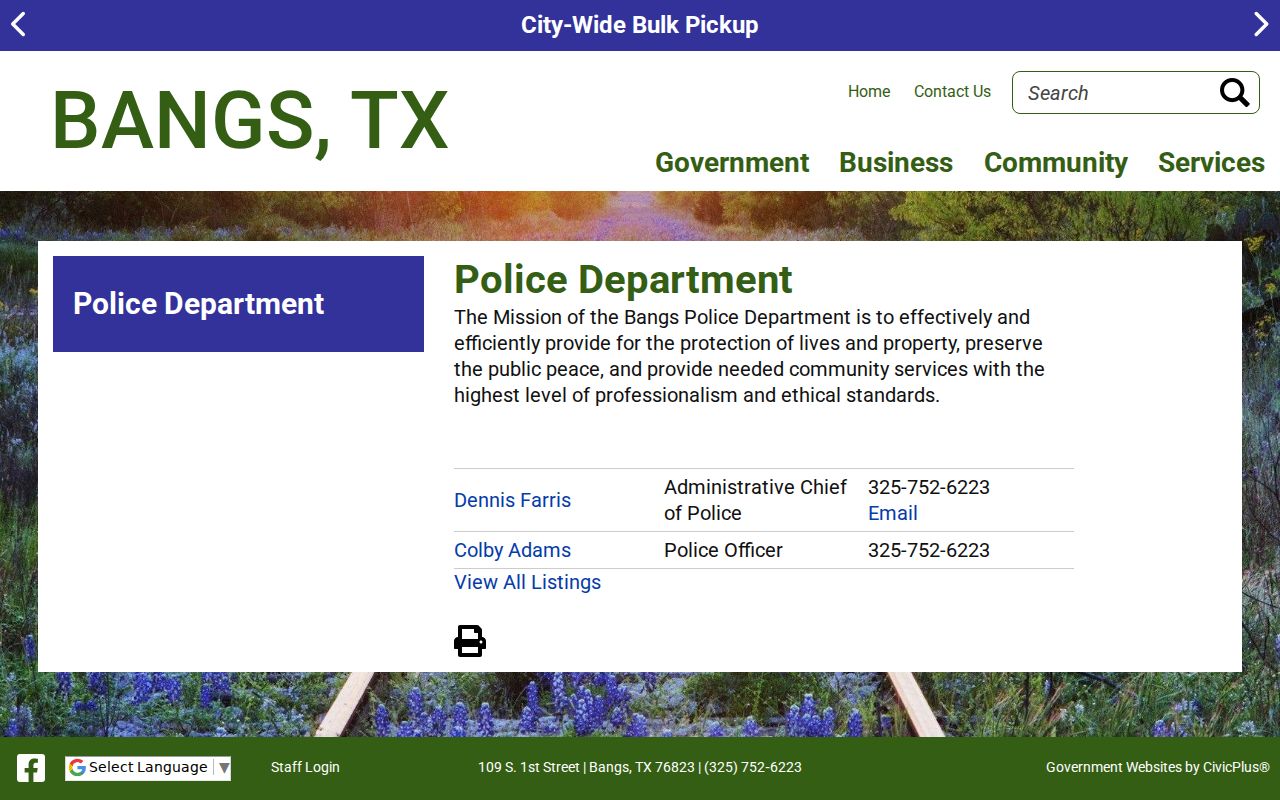The height and width of the screenshot is (800, 1280).
Task: Open the city's Facebook page icon
Action: pos(31,768)
